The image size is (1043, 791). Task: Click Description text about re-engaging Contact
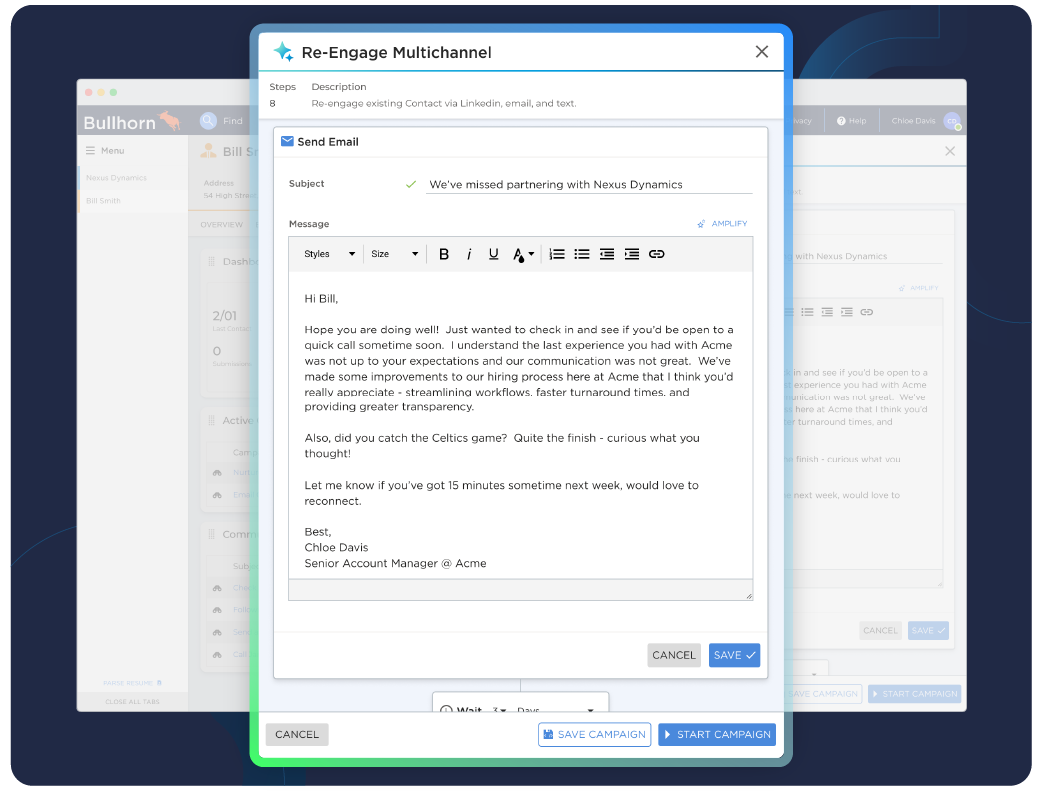[x=444, y=104]
